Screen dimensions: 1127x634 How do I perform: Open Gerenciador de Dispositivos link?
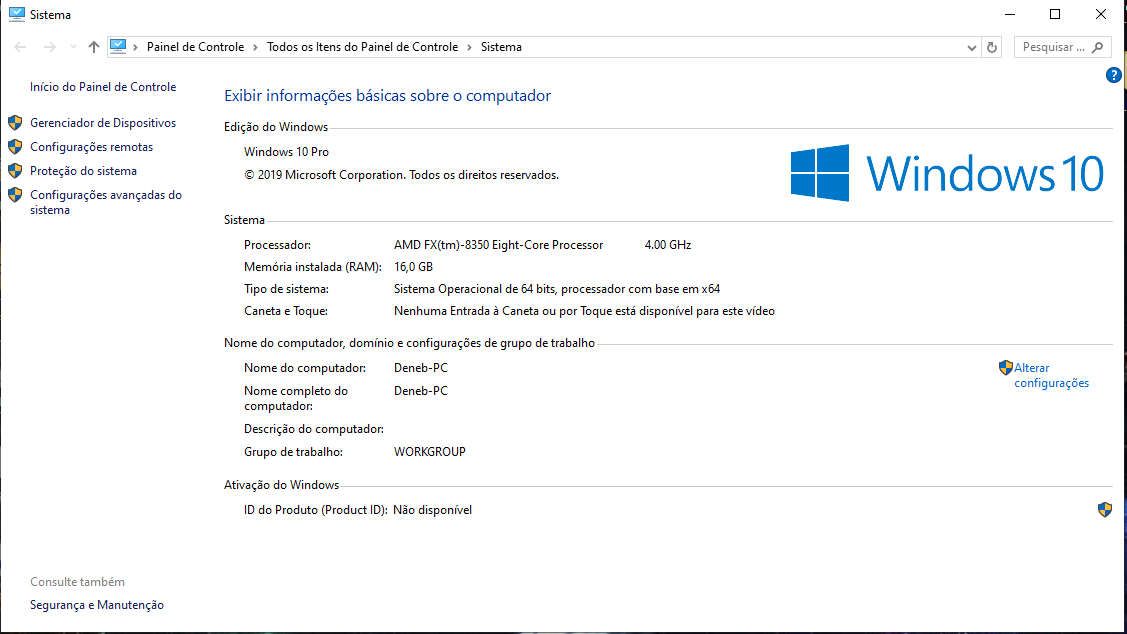(x=103, y=123)
